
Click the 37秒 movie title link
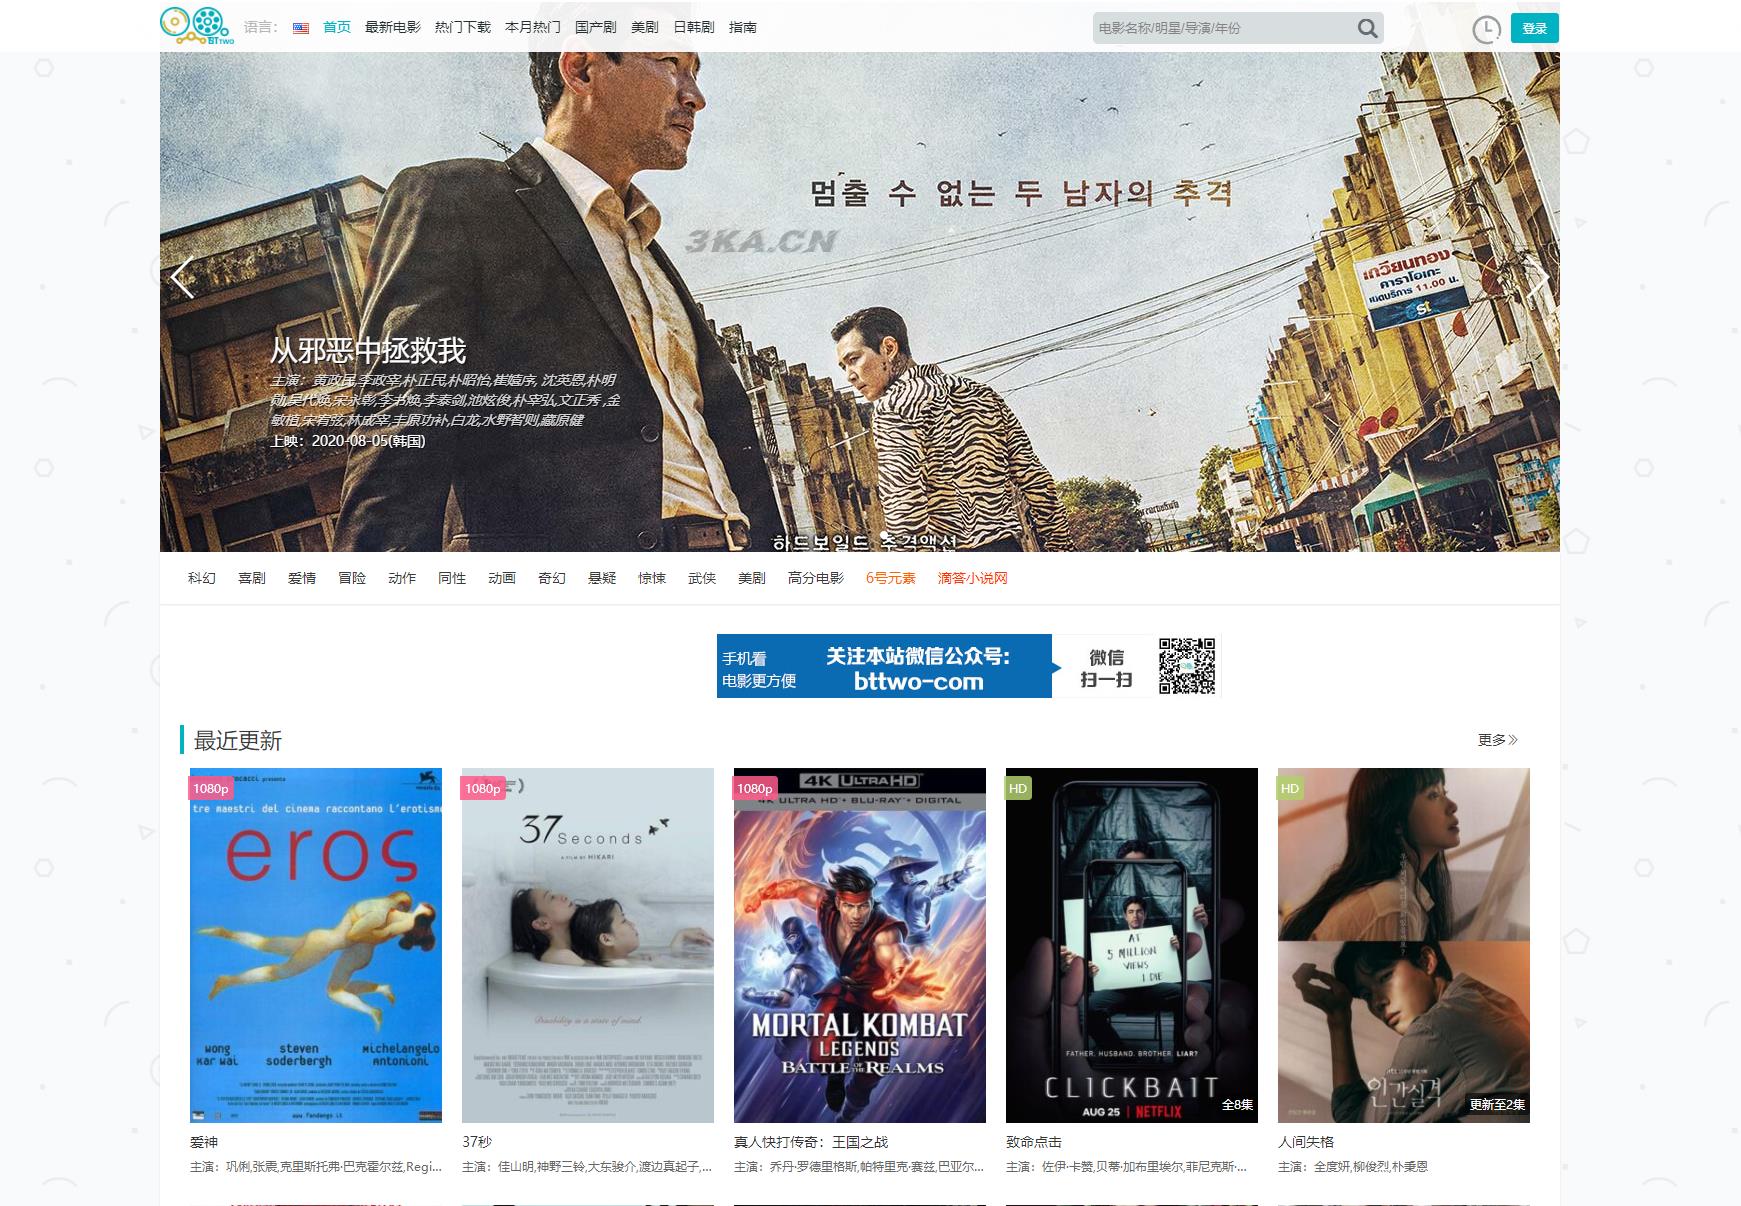point(477,1142)
